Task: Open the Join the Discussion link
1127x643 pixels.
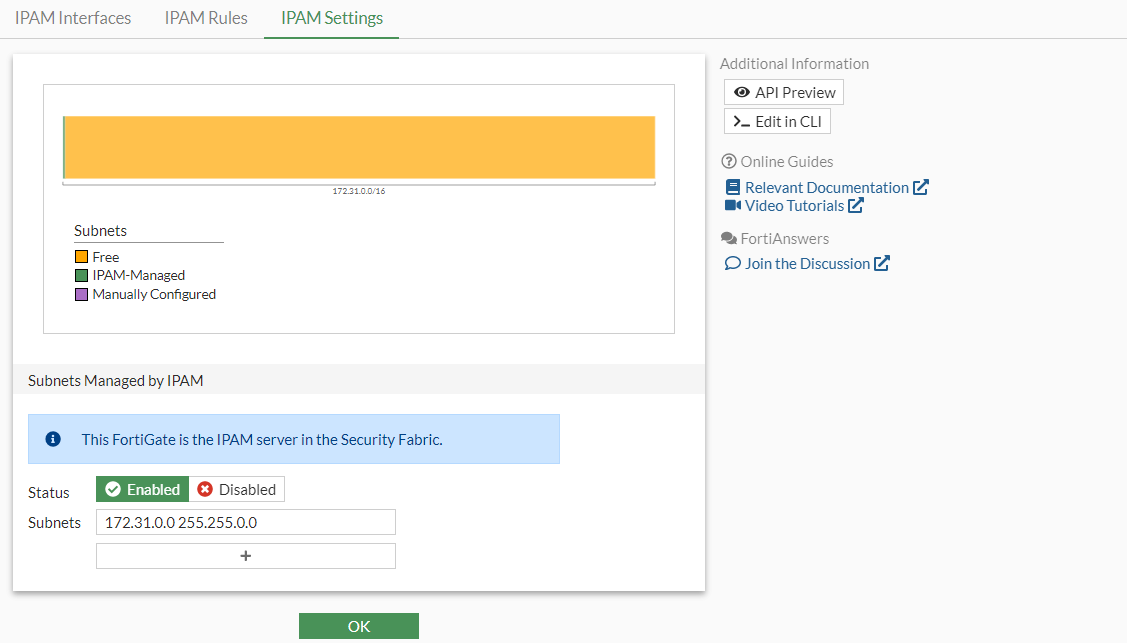Action: point(807,264)
